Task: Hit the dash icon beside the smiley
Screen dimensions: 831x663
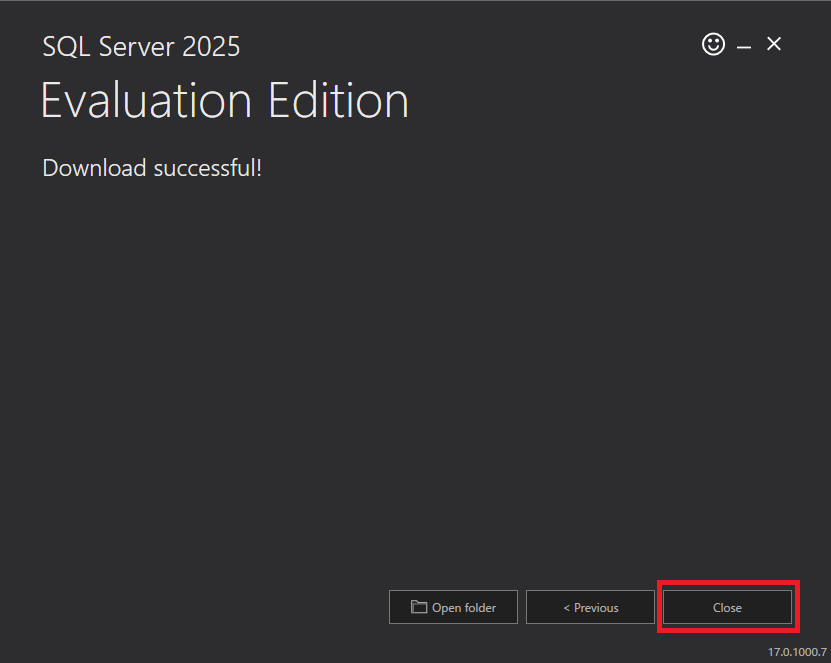Action: coord(744,47)
